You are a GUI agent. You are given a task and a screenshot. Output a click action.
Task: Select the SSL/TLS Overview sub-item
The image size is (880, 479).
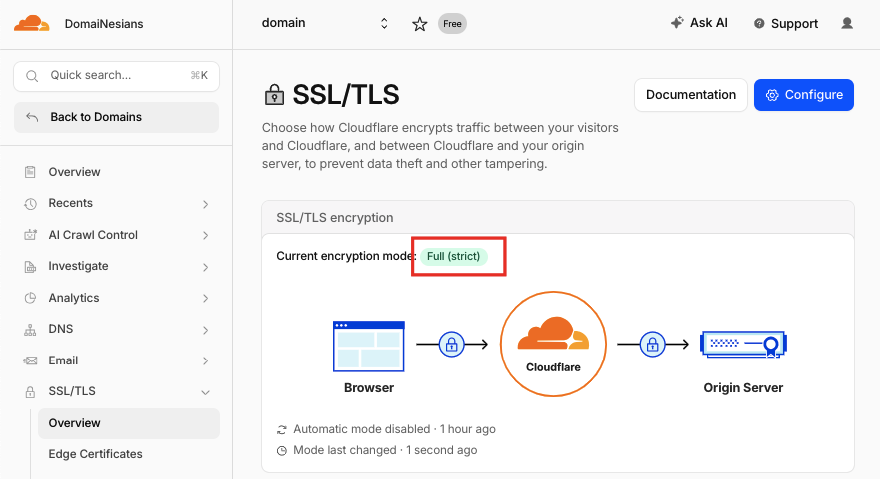point(129,423)
